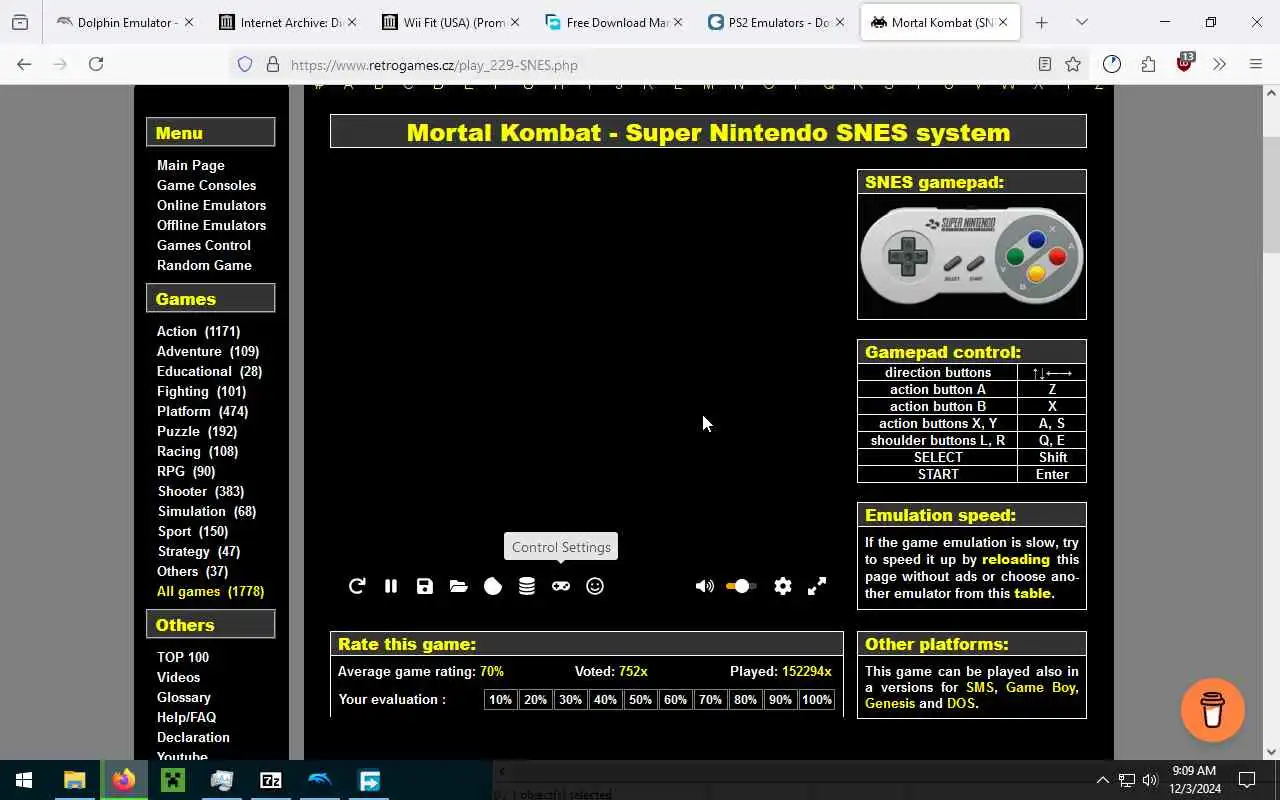Click the SNES gamepad image

(972, 256)
